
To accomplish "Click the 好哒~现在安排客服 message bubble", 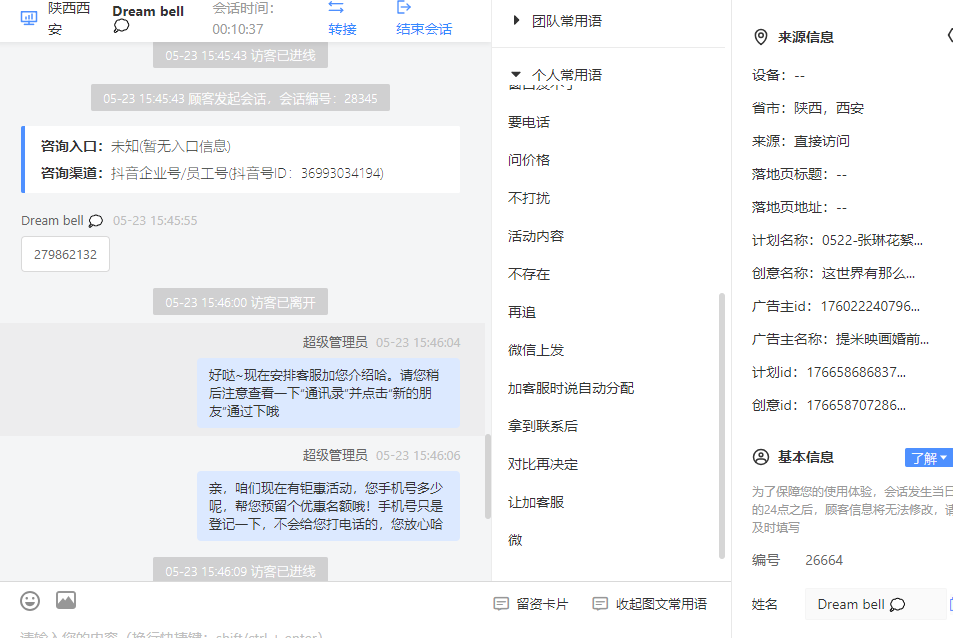I will 328,393.
